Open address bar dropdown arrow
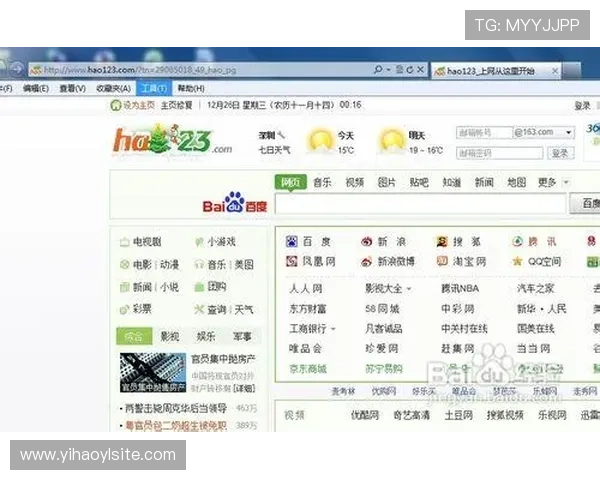The height and width of the screenshot is (480, 600). pyautogui.click(x=388, y=70)
